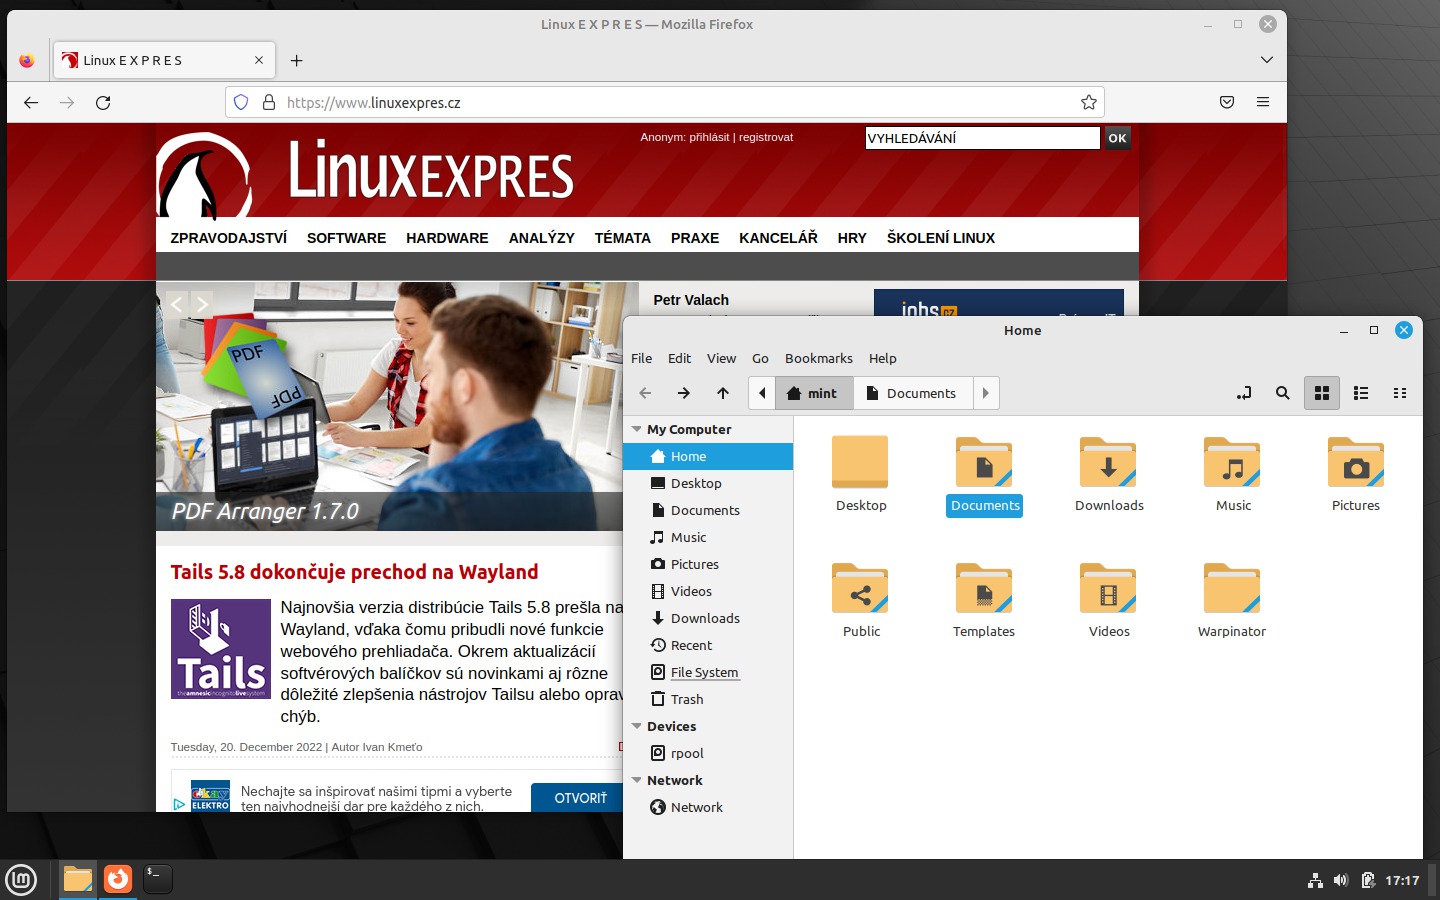Collapse the Network sidebar section
This screenshot has height=900, width=1440.
pos(637,780)
